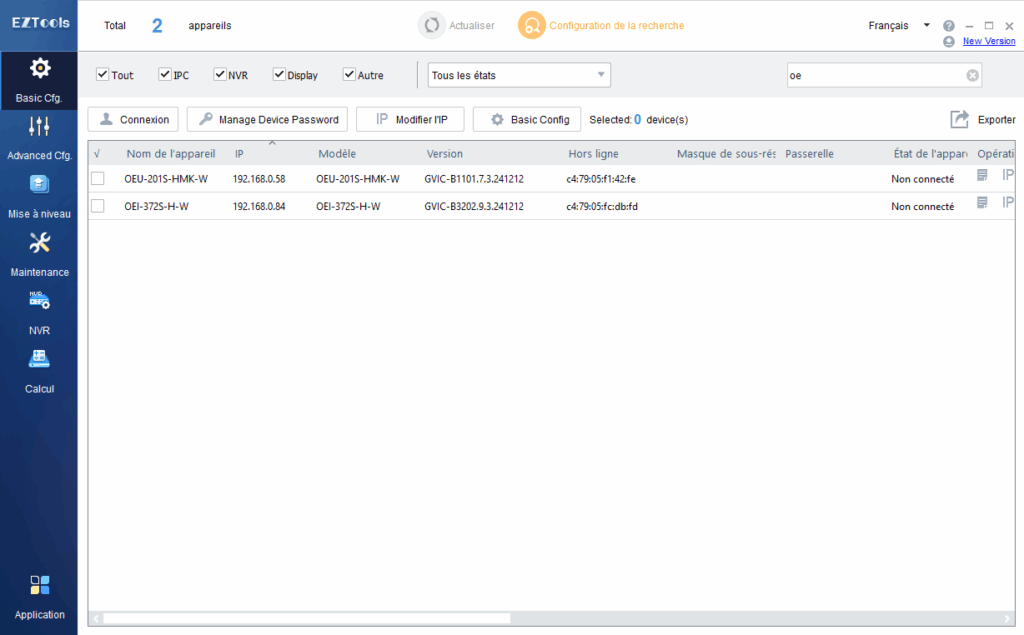Click the Exporter label

997,120
